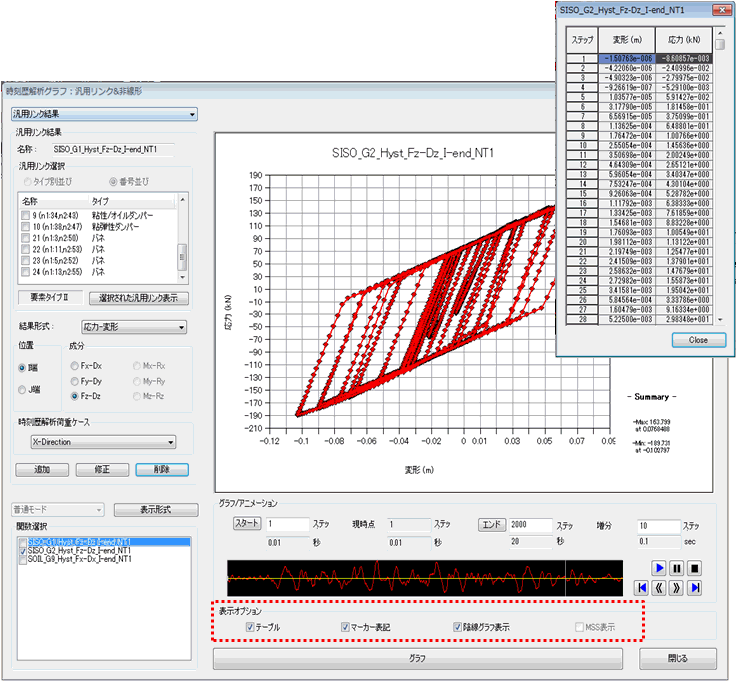The height and width of the screenshot is (682, 737).
Task: Click 選択された汎用リンク表示 button
Action: click(x=138, y=298)
